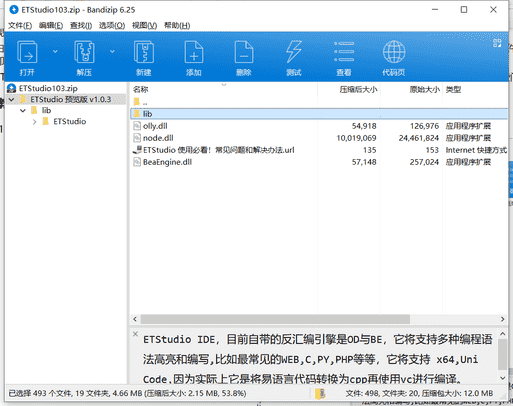Select ETStudio103.zip root in the tree
This screenshot has width=513, height=406.
tap(48, 88)
